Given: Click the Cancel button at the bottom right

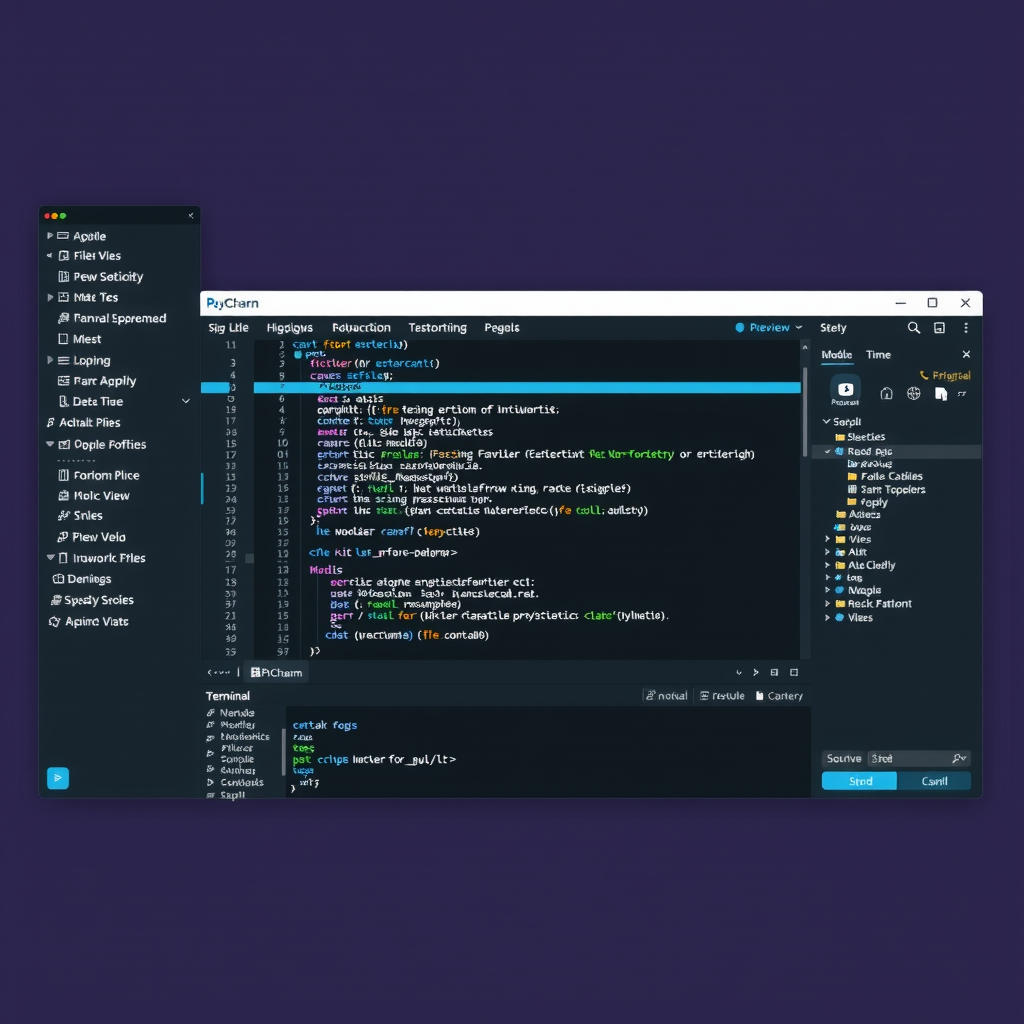Looking at the screenshot, I should coord(934,781).
